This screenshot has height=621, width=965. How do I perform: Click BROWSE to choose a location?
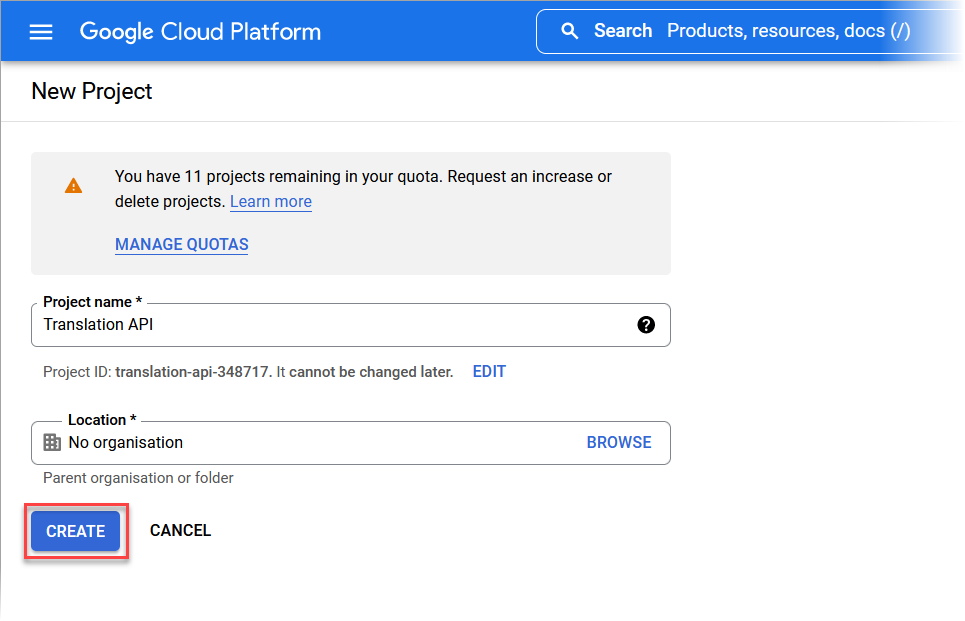tap(619, 442)
